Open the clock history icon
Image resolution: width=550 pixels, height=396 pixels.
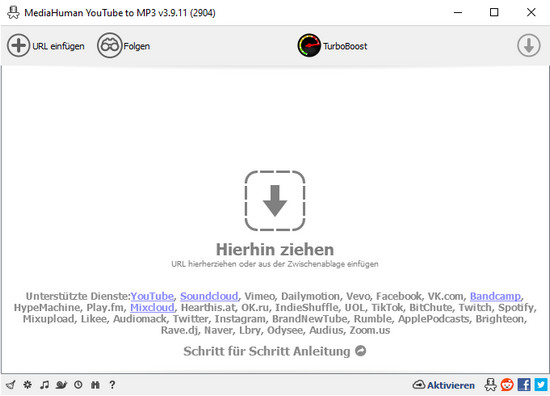point(78,385)
